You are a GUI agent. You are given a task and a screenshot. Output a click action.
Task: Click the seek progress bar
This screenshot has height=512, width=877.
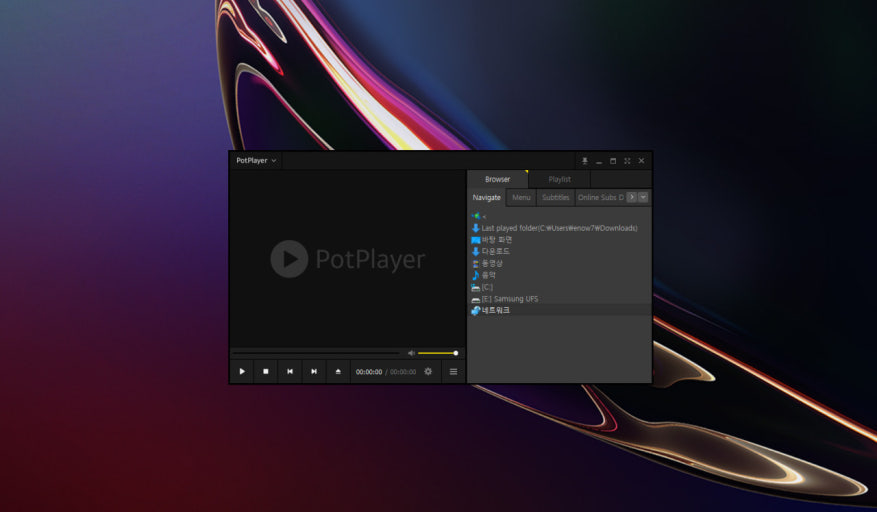click(317, 353)
